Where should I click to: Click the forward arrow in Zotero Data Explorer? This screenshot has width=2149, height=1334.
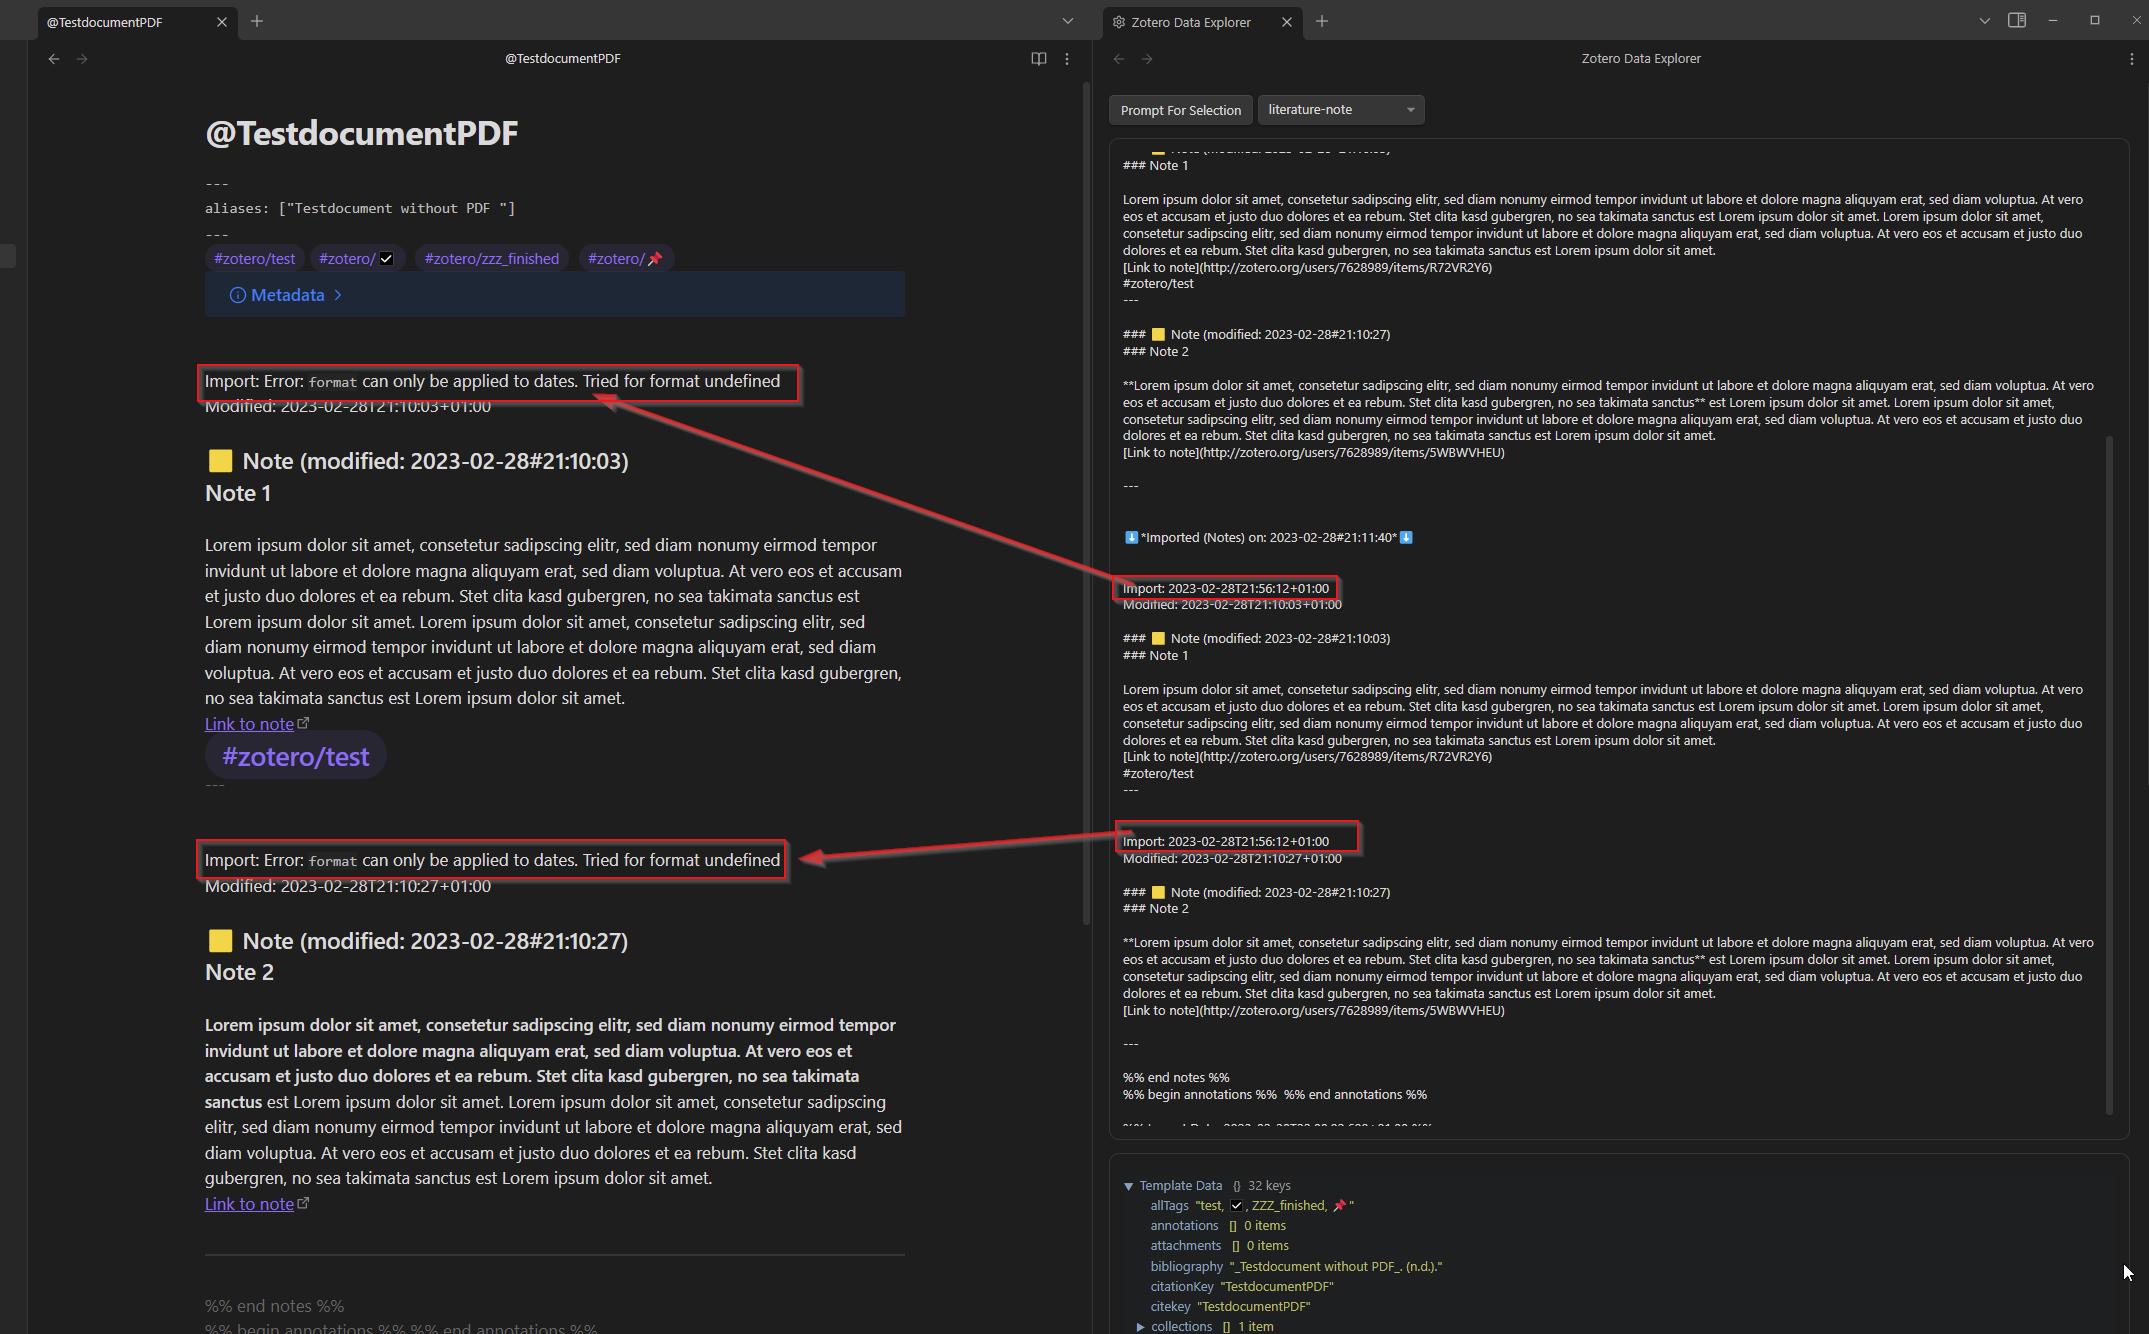coord(1147,59)
